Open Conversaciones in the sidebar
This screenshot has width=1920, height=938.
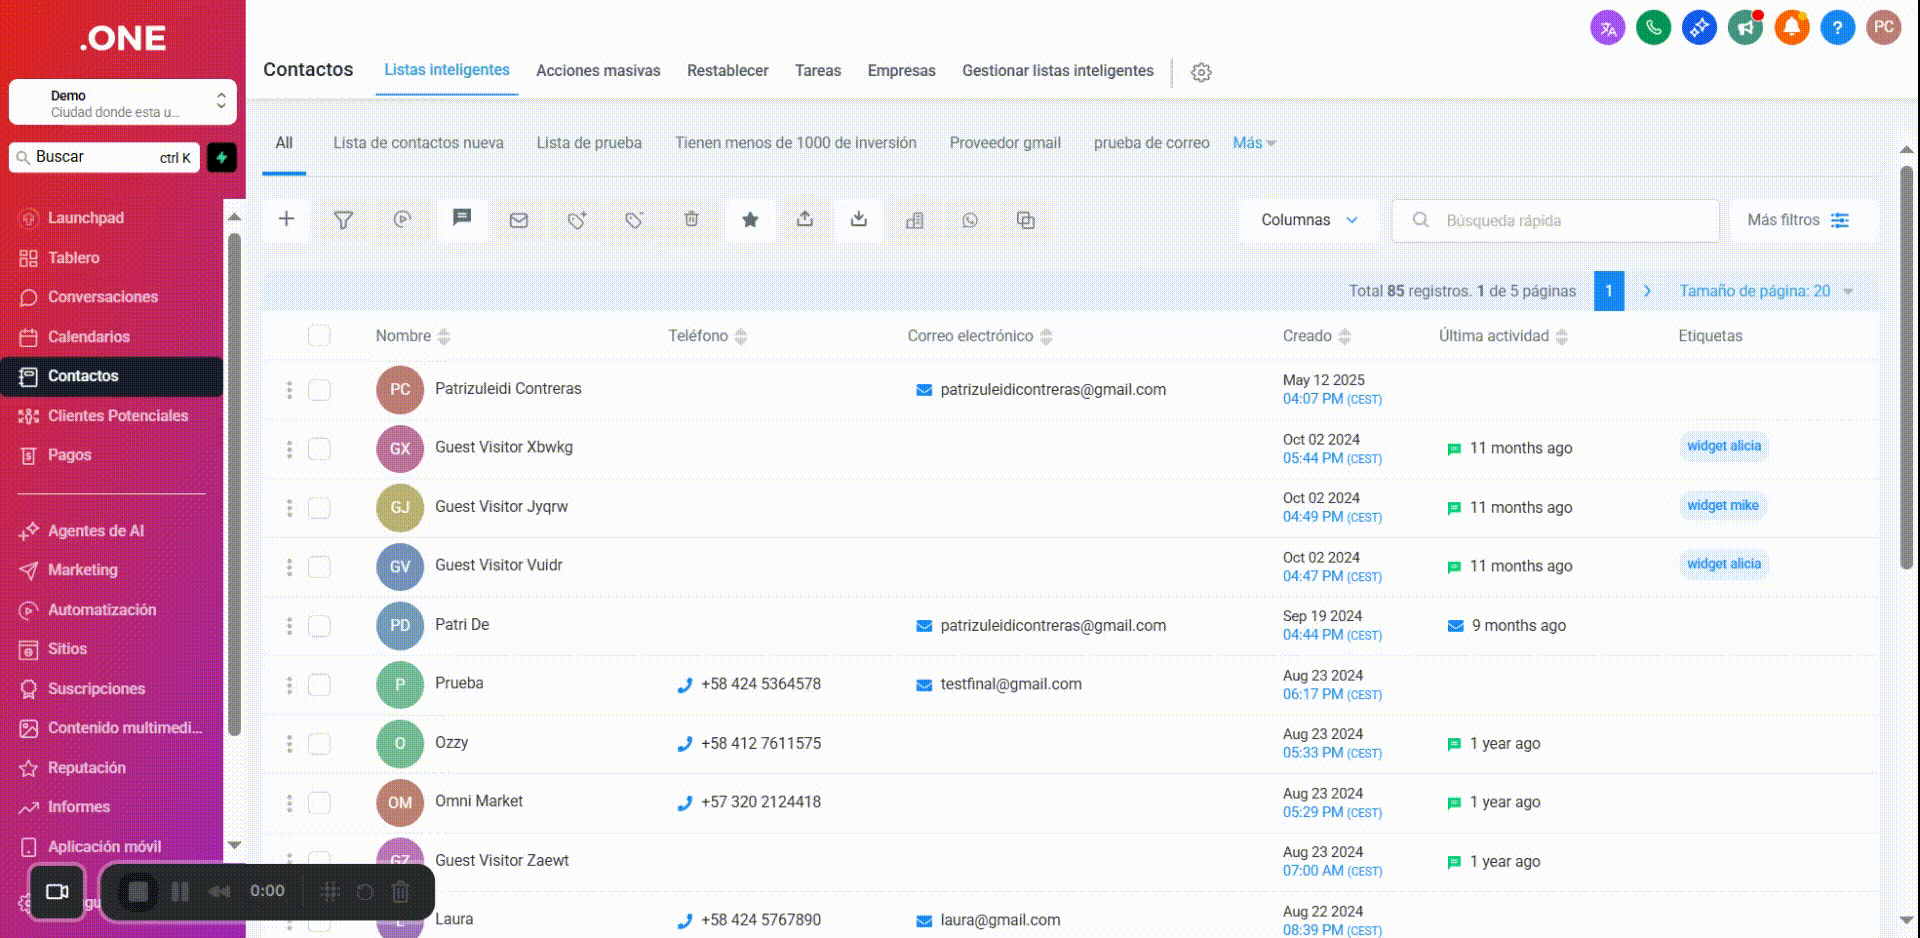102,297
